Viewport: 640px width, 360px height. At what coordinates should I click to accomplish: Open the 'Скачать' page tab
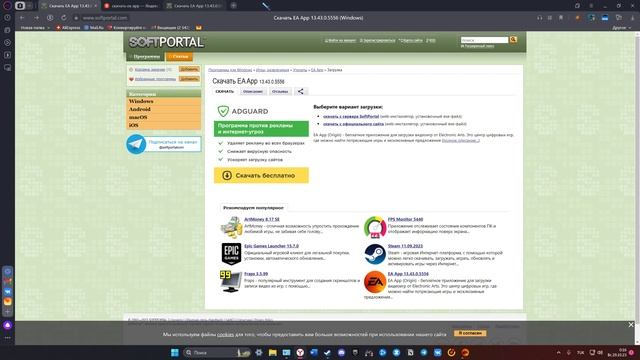tap(224, 91)
